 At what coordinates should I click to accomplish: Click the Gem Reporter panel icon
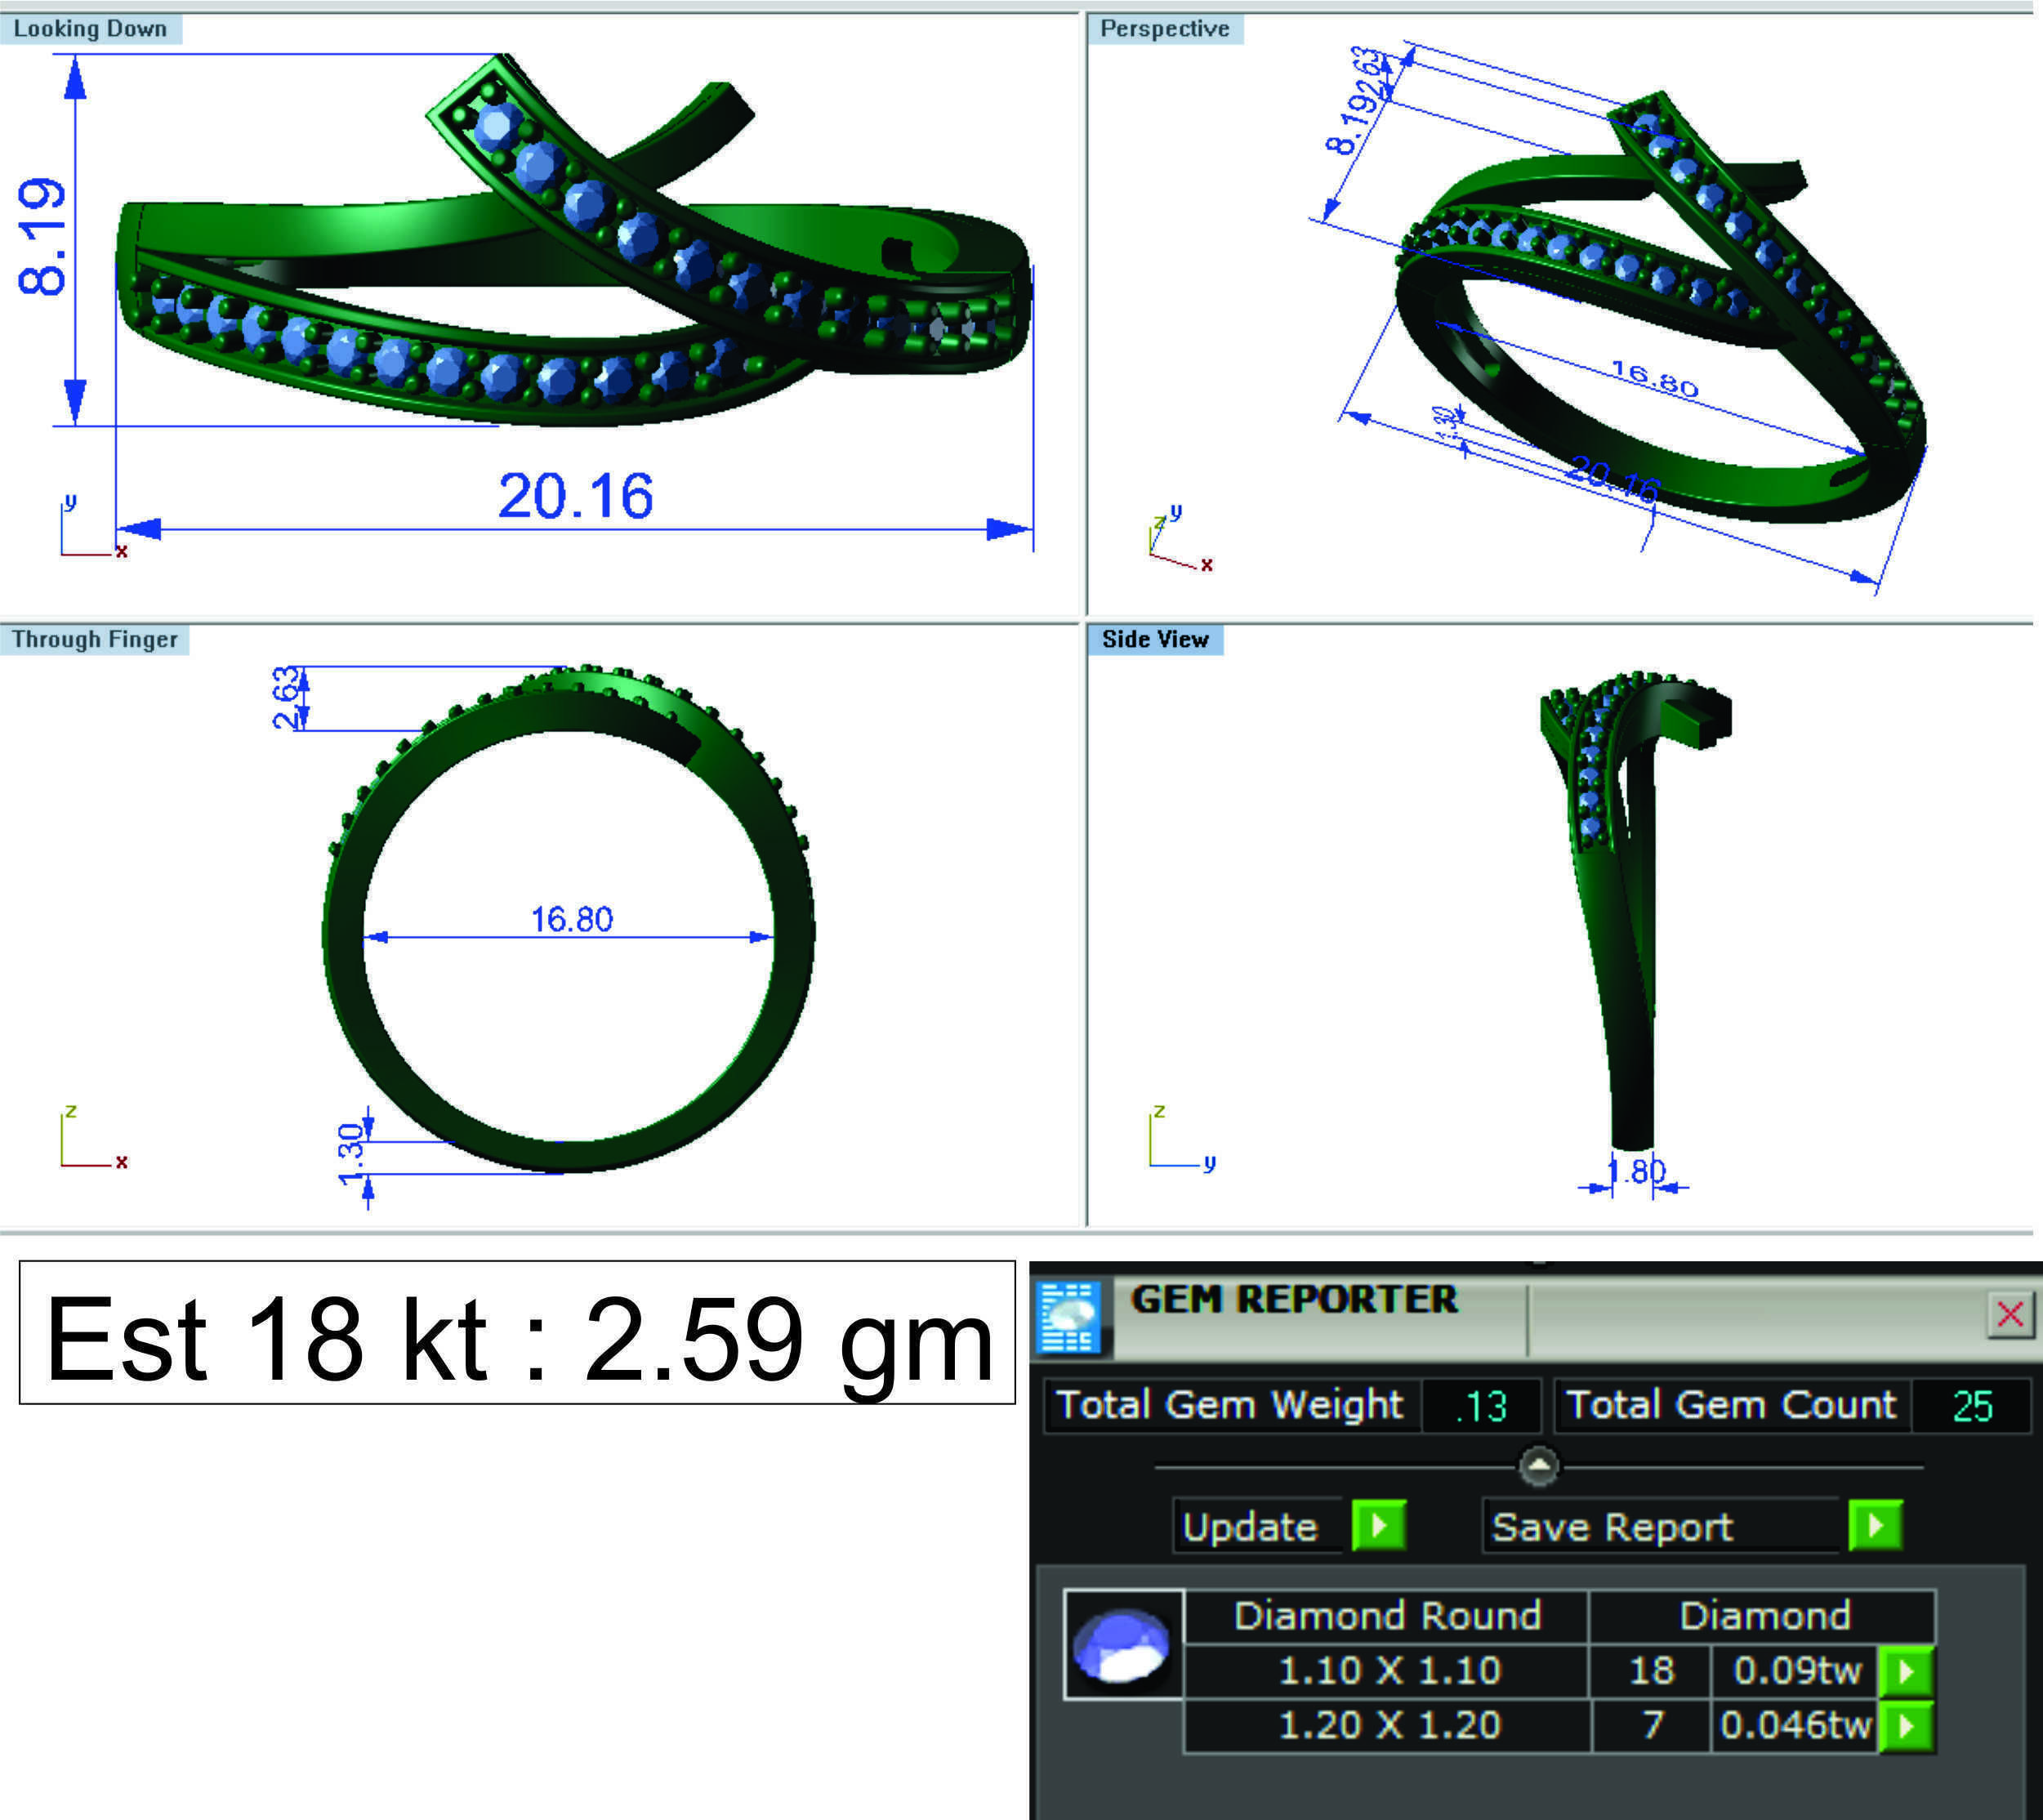pos(1068,1317)
